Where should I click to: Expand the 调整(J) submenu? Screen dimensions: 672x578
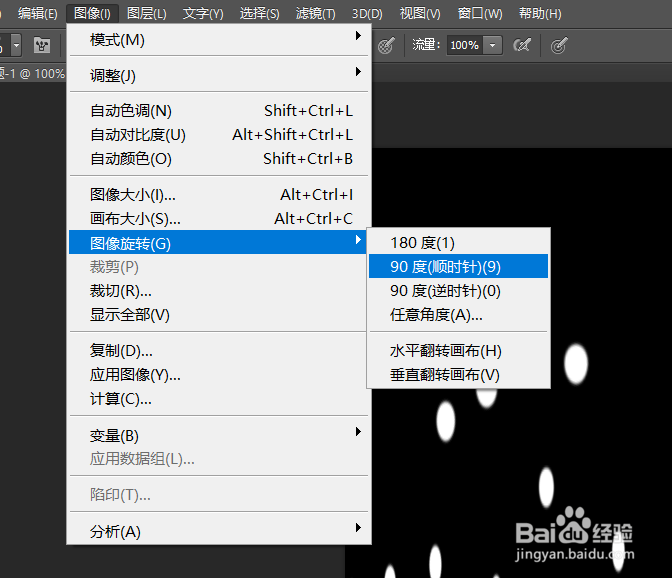click(219, 75)
